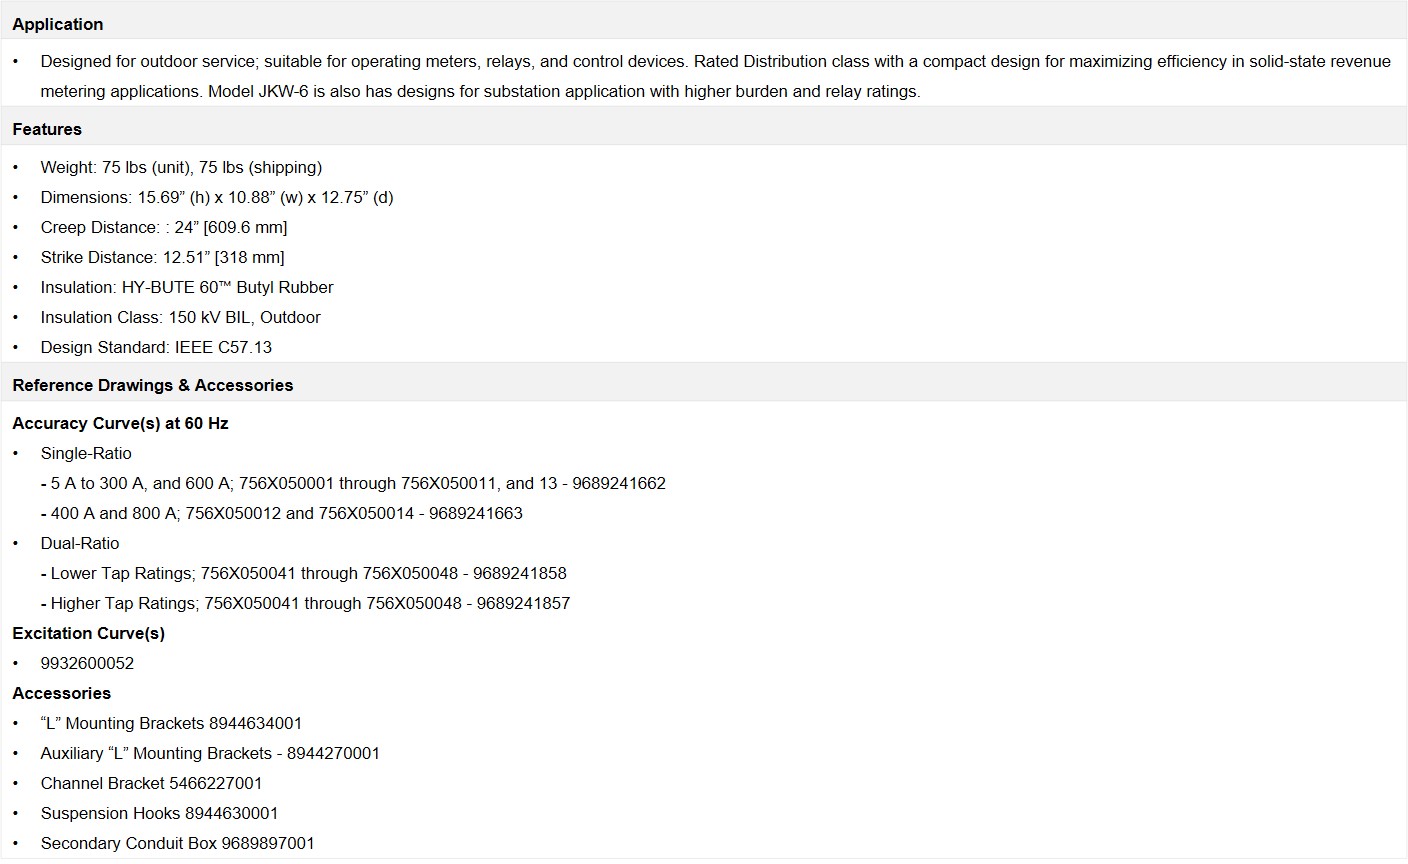The width and height of the screenshot is (1408, 864).
Task: Click the Application section header
Action: click(x=58, y=24)
